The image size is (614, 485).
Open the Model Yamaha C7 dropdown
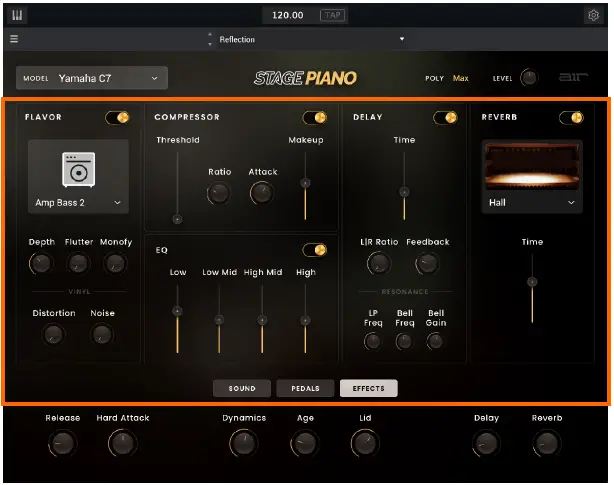pos(92,78)
